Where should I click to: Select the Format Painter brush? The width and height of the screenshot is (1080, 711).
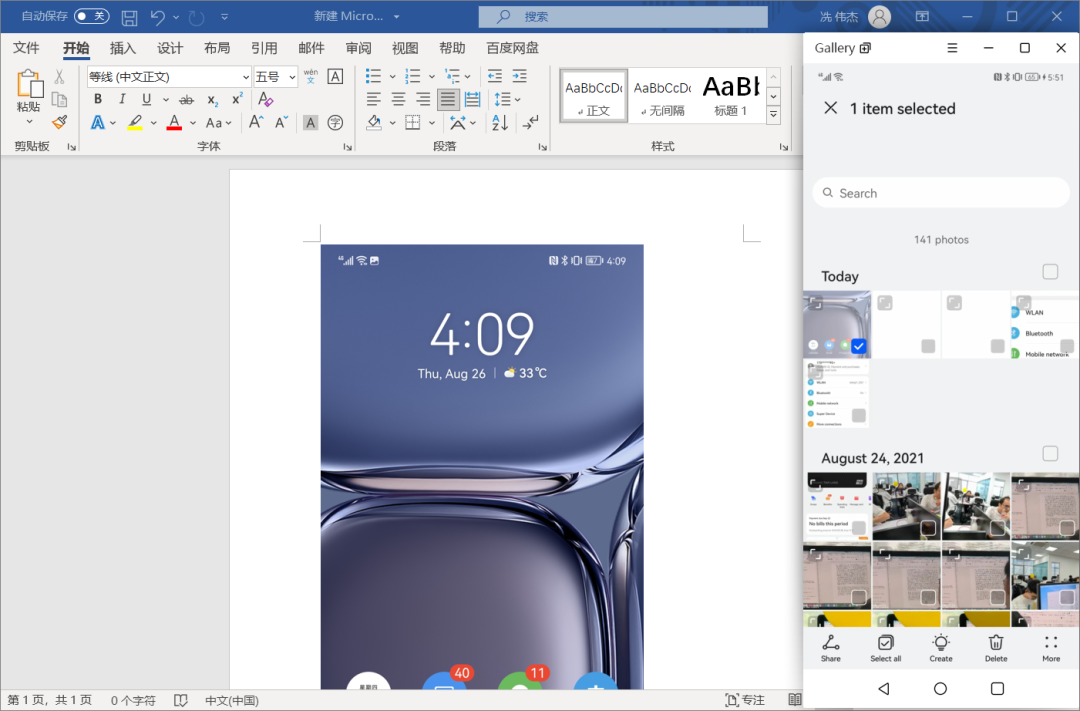click(60, 123)
